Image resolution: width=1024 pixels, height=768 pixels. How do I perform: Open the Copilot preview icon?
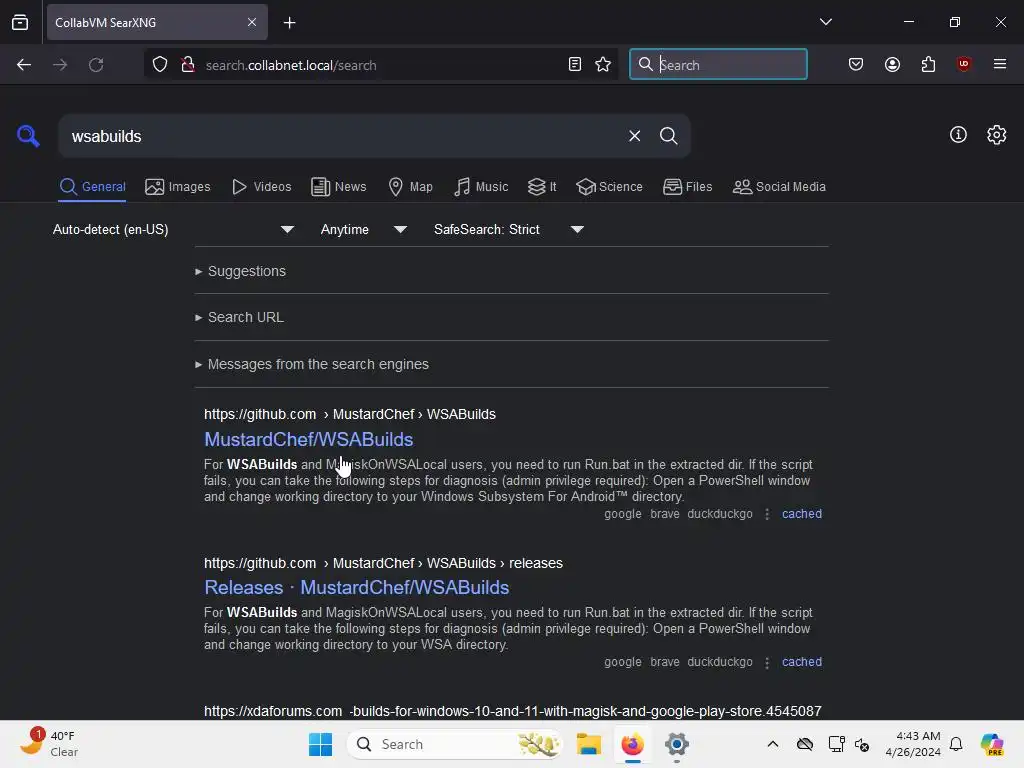coord(992,744)
